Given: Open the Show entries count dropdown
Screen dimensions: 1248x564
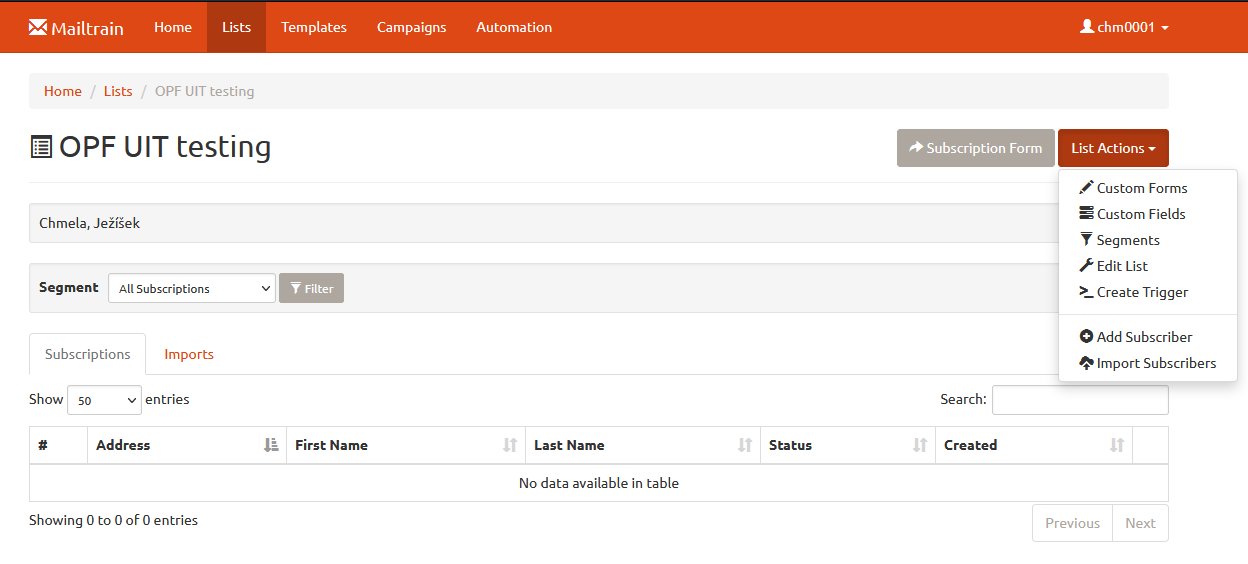Looking at the screenshot, I should point(104,400).
